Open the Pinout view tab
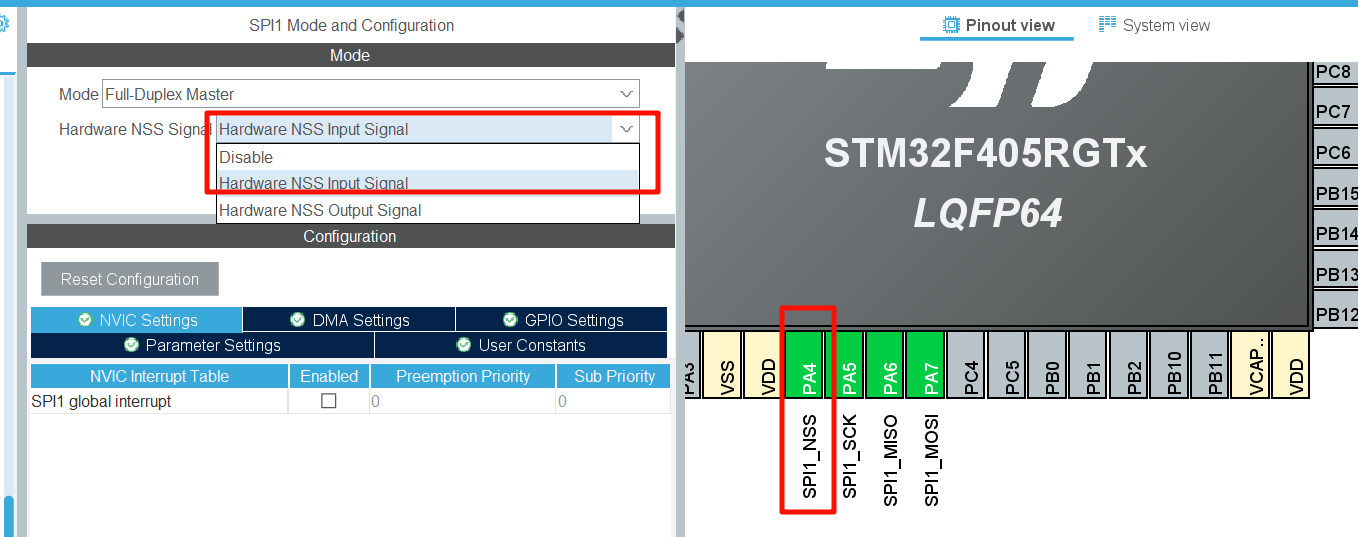1358x537 pixels. pos(997,25)
